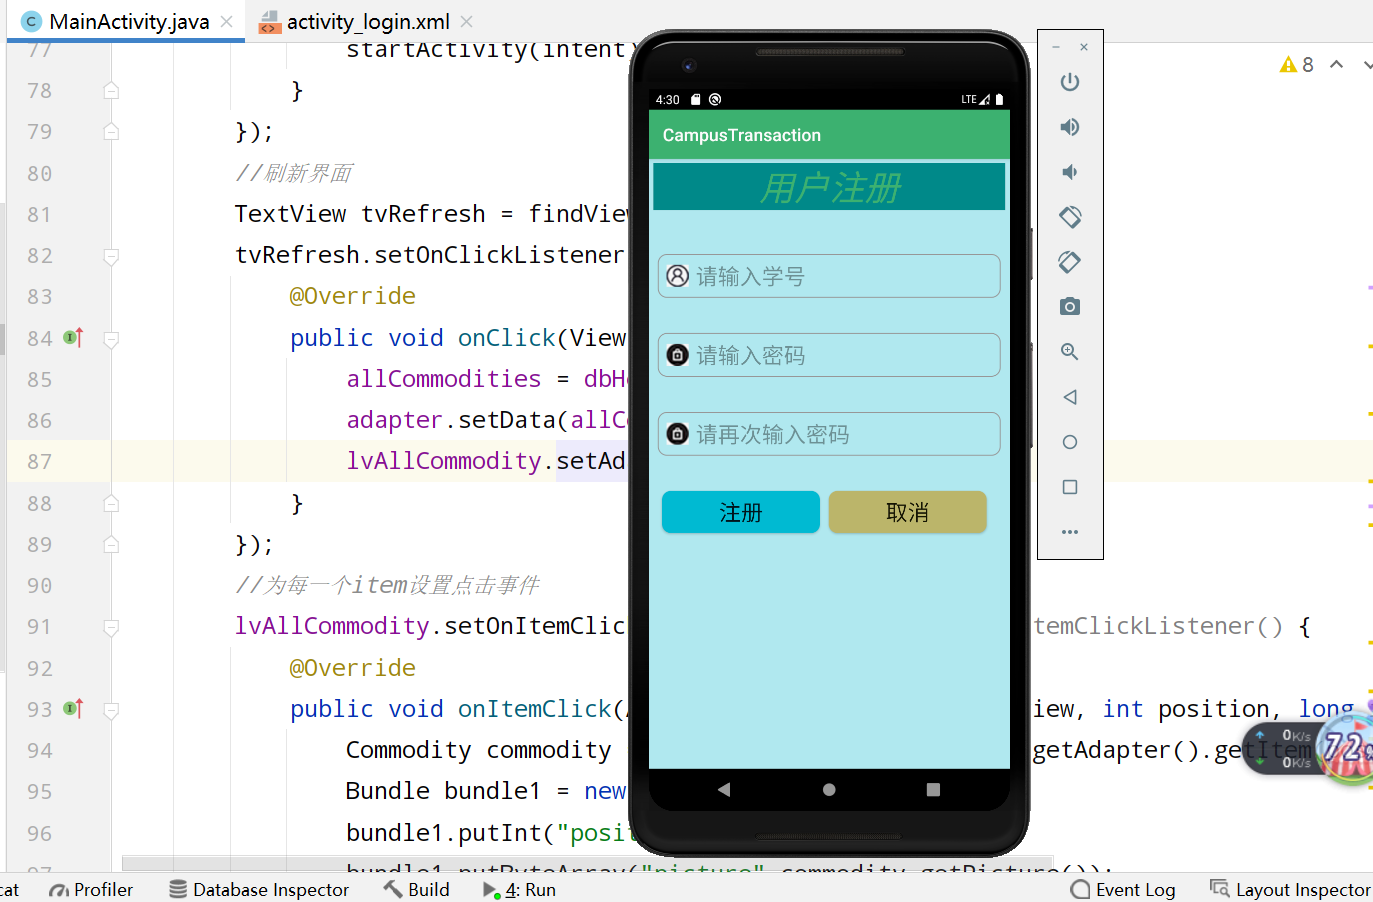The image size is (1373, 902).
Task: Open the Layout Inspector panel
Action: 1290,889
